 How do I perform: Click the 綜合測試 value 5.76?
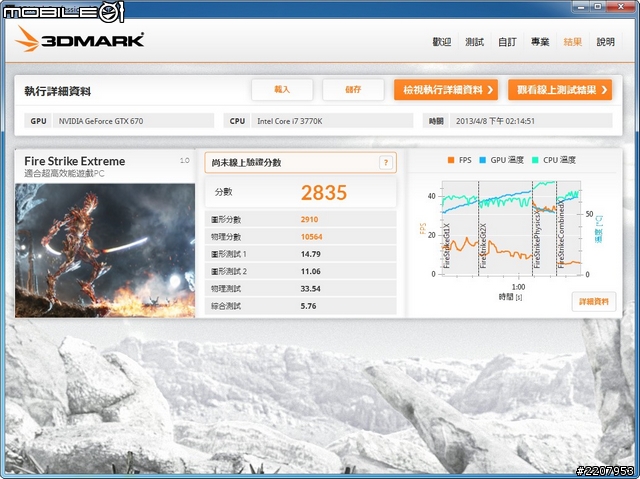308,306
